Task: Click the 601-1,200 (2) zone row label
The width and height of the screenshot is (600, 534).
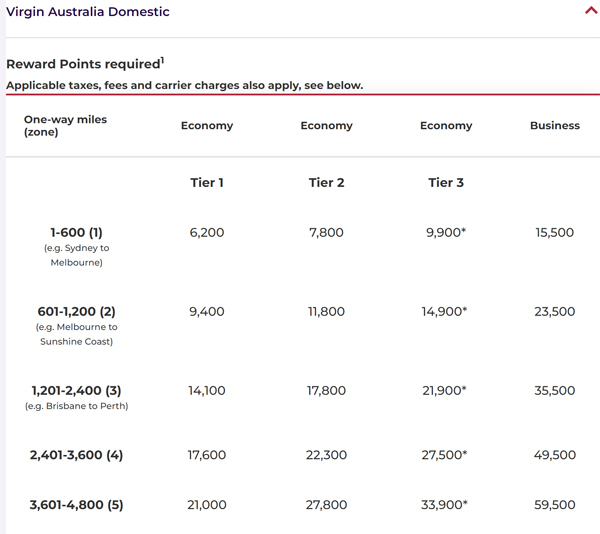Action: click(x=77, y=311)
